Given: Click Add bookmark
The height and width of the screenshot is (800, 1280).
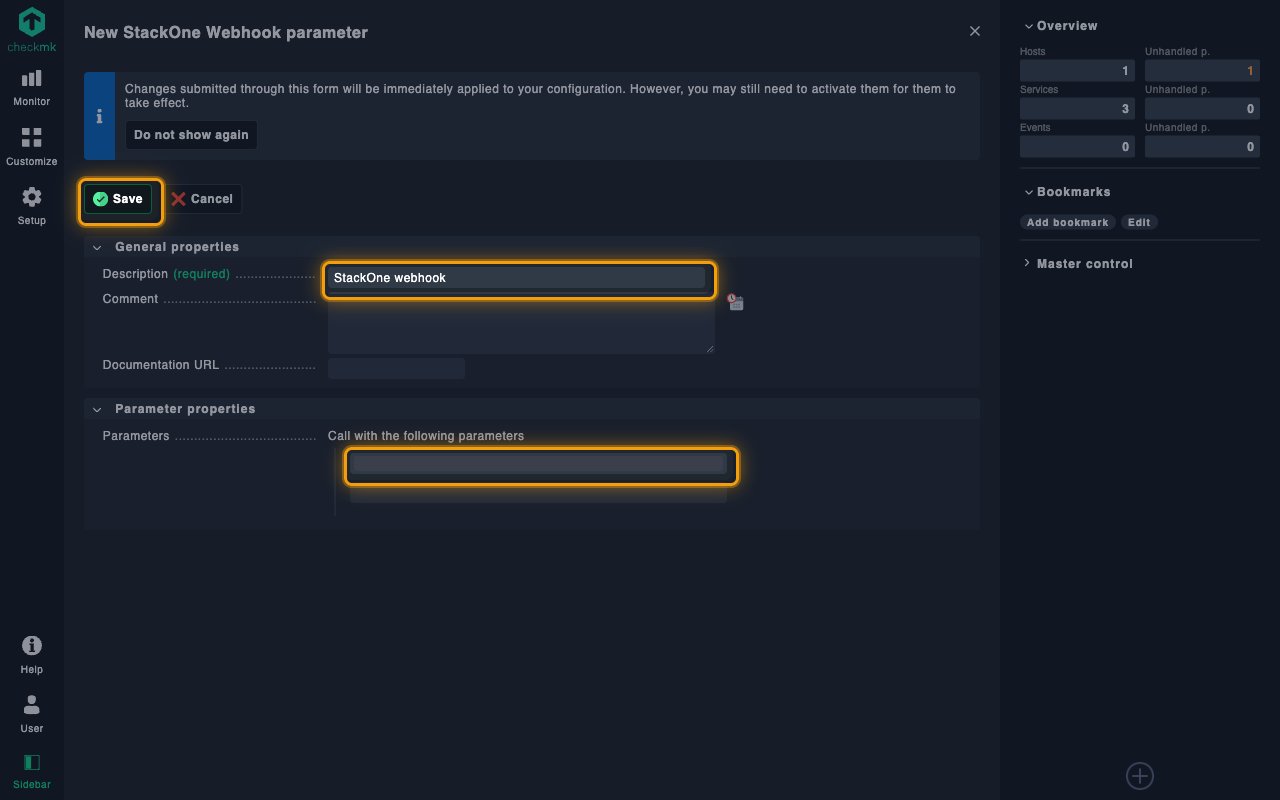Looking at the screenshot, I should pos(1068,222).
